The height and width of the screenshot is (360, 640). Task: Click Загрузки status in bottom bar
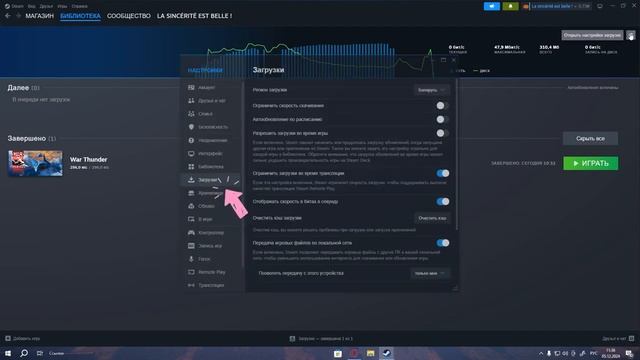pos(322,338)
